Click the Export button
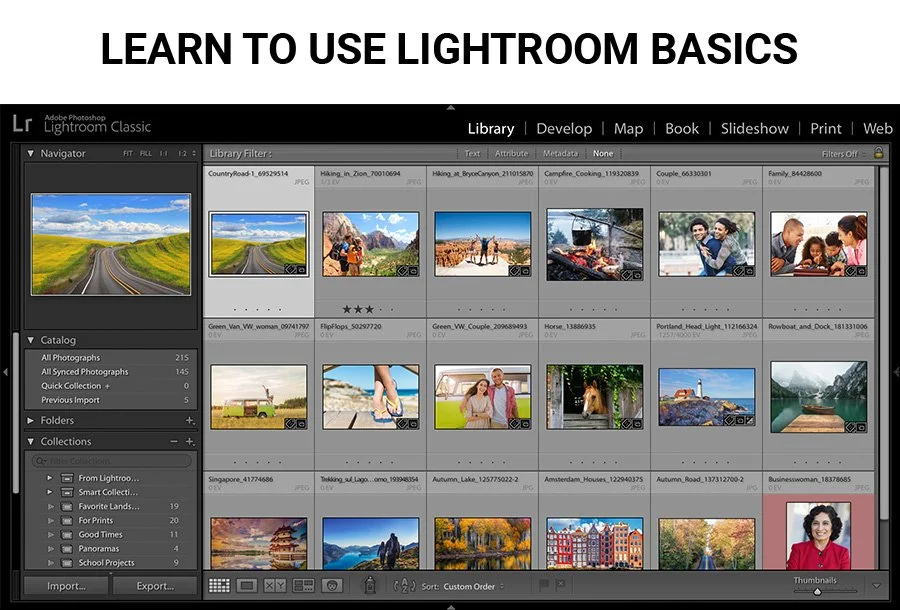The image size is (900, 610). [x=154, y=586]
